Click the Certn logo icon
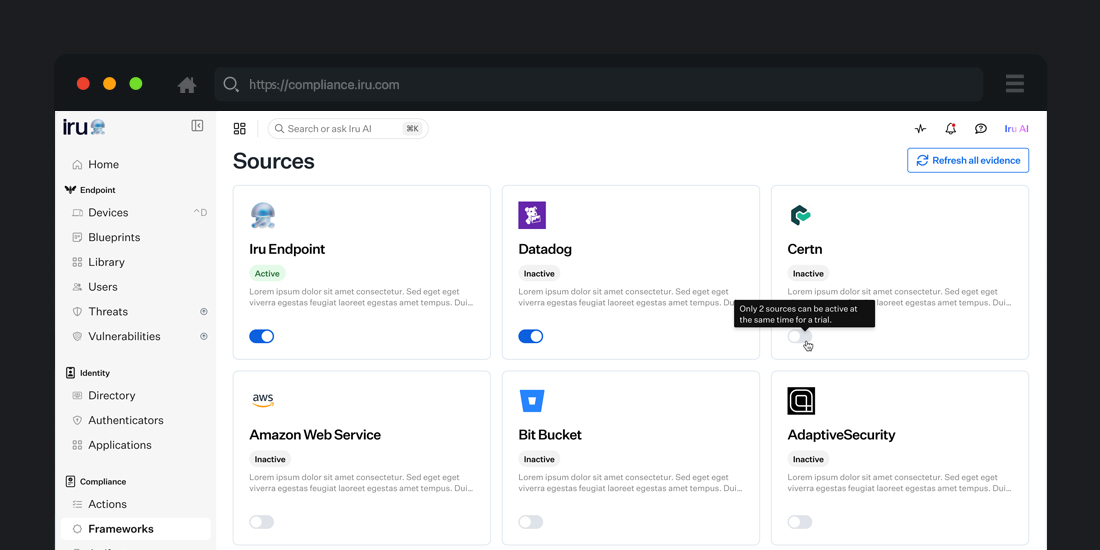Viewport: 1100px width, 550px height. pyautogui.click(x=800, y=215)
